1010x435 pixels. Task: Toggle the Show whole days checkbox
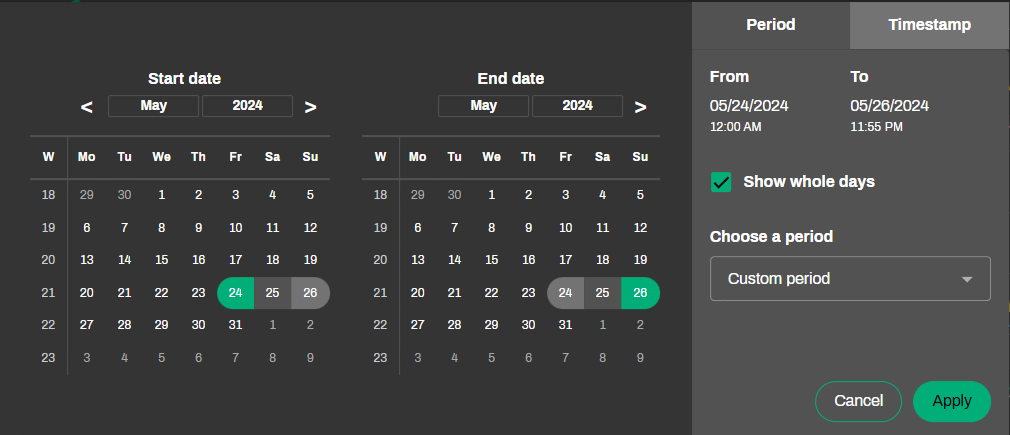[721, 182]
